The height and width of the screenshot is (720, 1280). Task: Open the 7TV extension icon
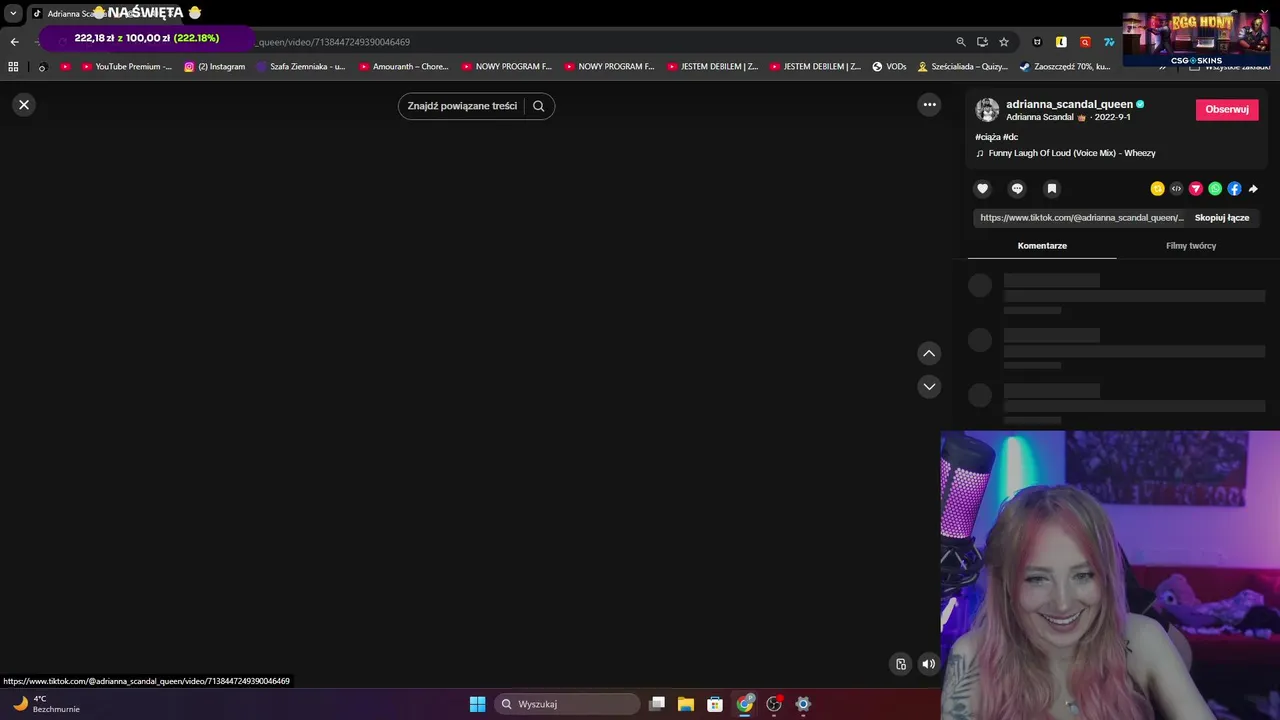pos(1109,42)
